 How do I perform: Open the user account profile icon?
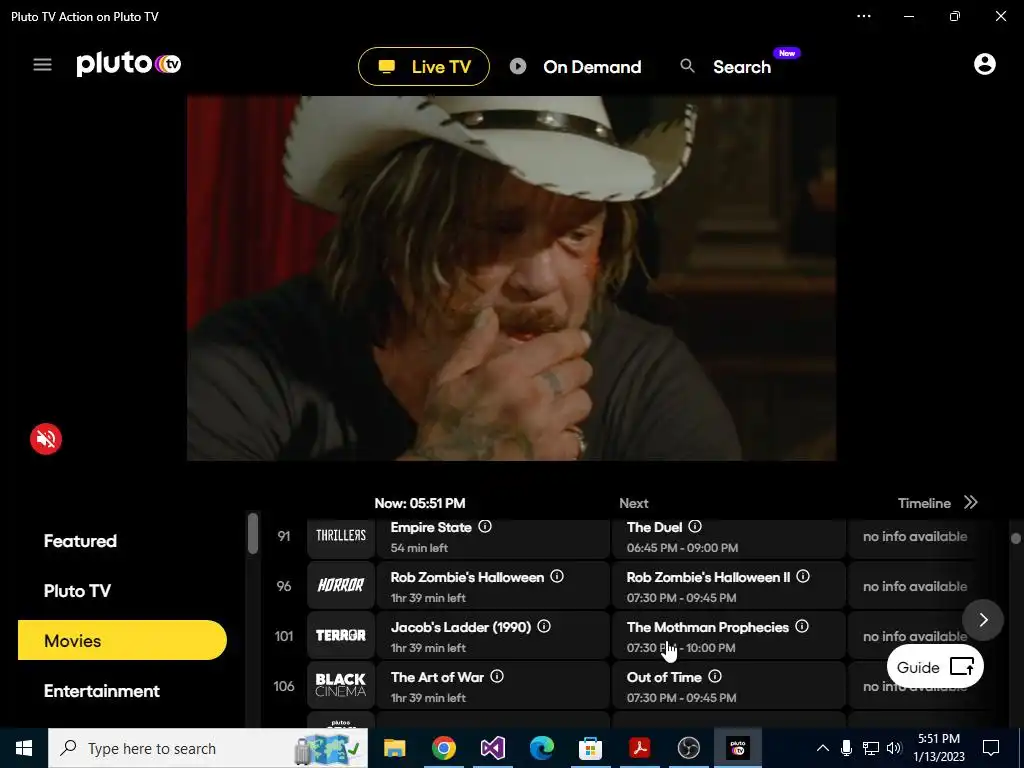984,64
